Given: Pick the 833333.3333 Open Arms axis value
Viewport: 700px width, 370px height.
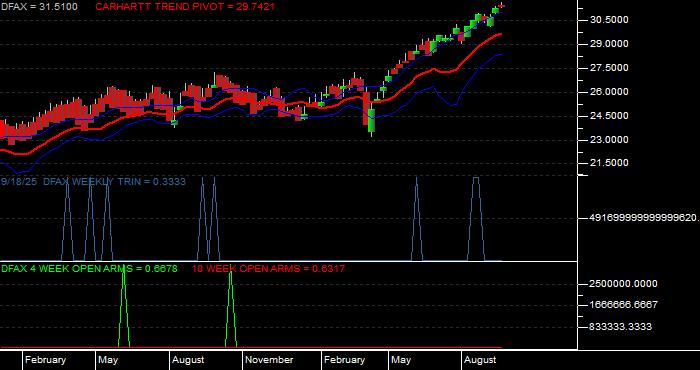Looking at the screenshot, I should click(x=621, y=327).
